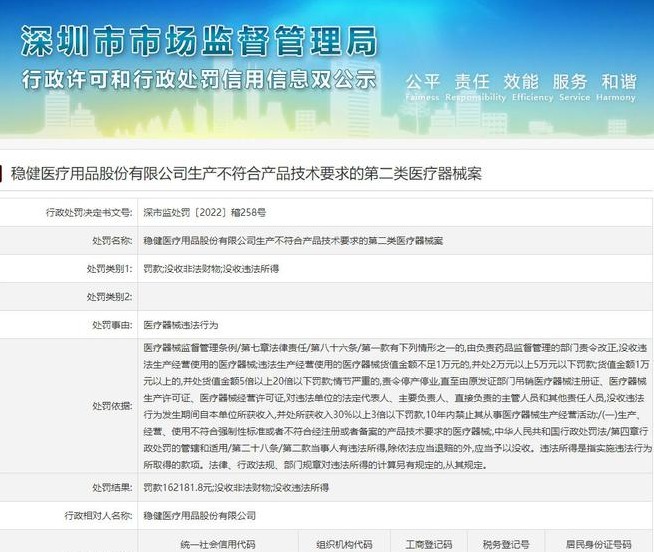Select the 处罚名称 label
Screen dimensions: 654x552
pos(112,240)
